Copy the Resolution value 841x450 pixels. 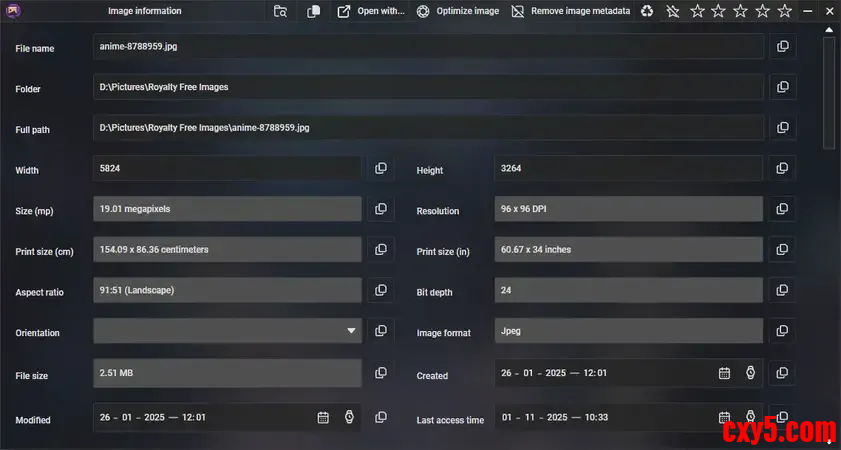783,209
